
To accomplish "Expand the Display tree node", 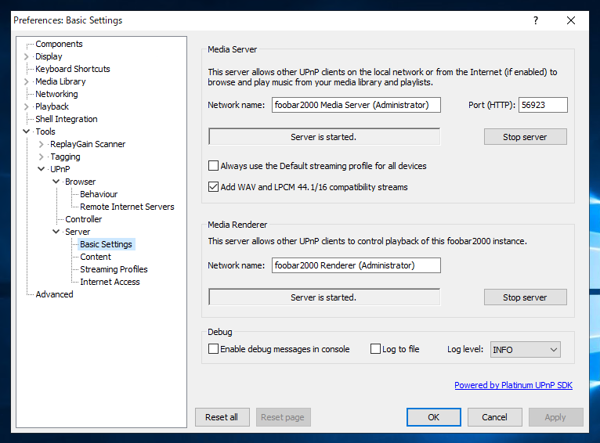I will (26, 57).
